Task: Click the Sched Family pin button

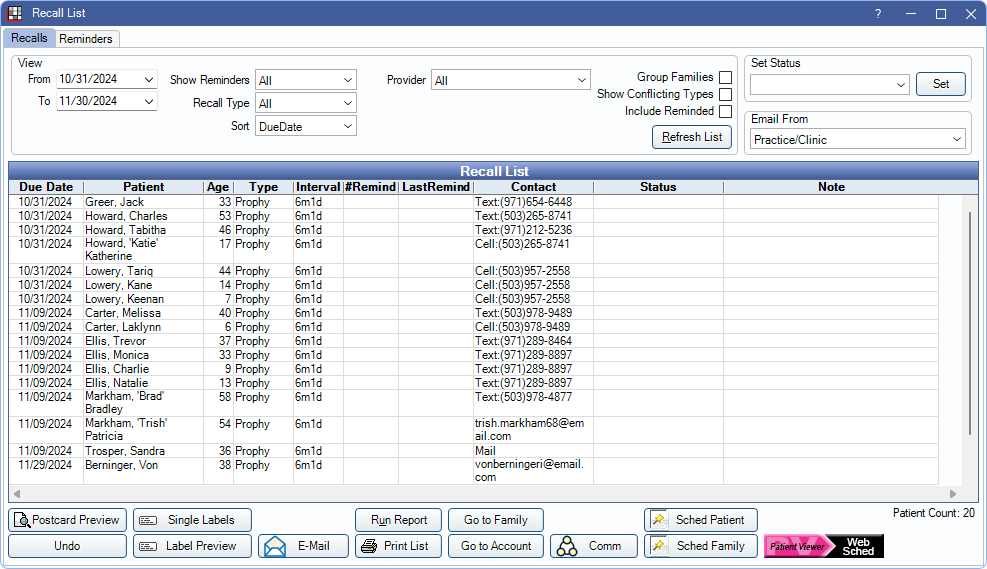Action: click(x=701, y=546)
